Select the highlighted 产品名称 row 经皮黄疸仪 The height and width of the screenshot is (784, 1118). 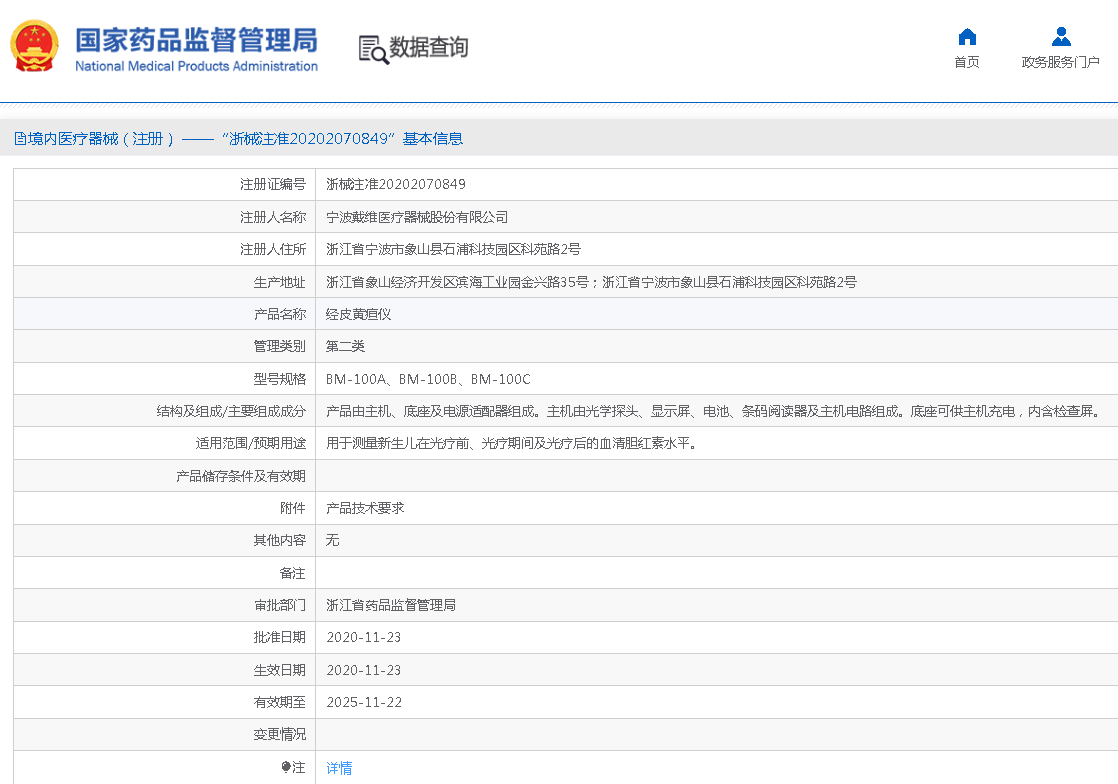click(x=359, y=314)
